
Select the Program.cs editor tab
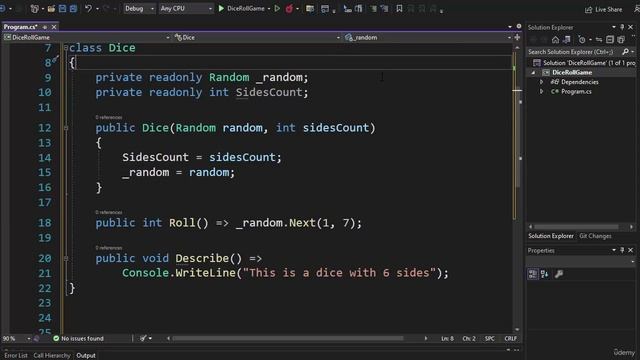20,27
